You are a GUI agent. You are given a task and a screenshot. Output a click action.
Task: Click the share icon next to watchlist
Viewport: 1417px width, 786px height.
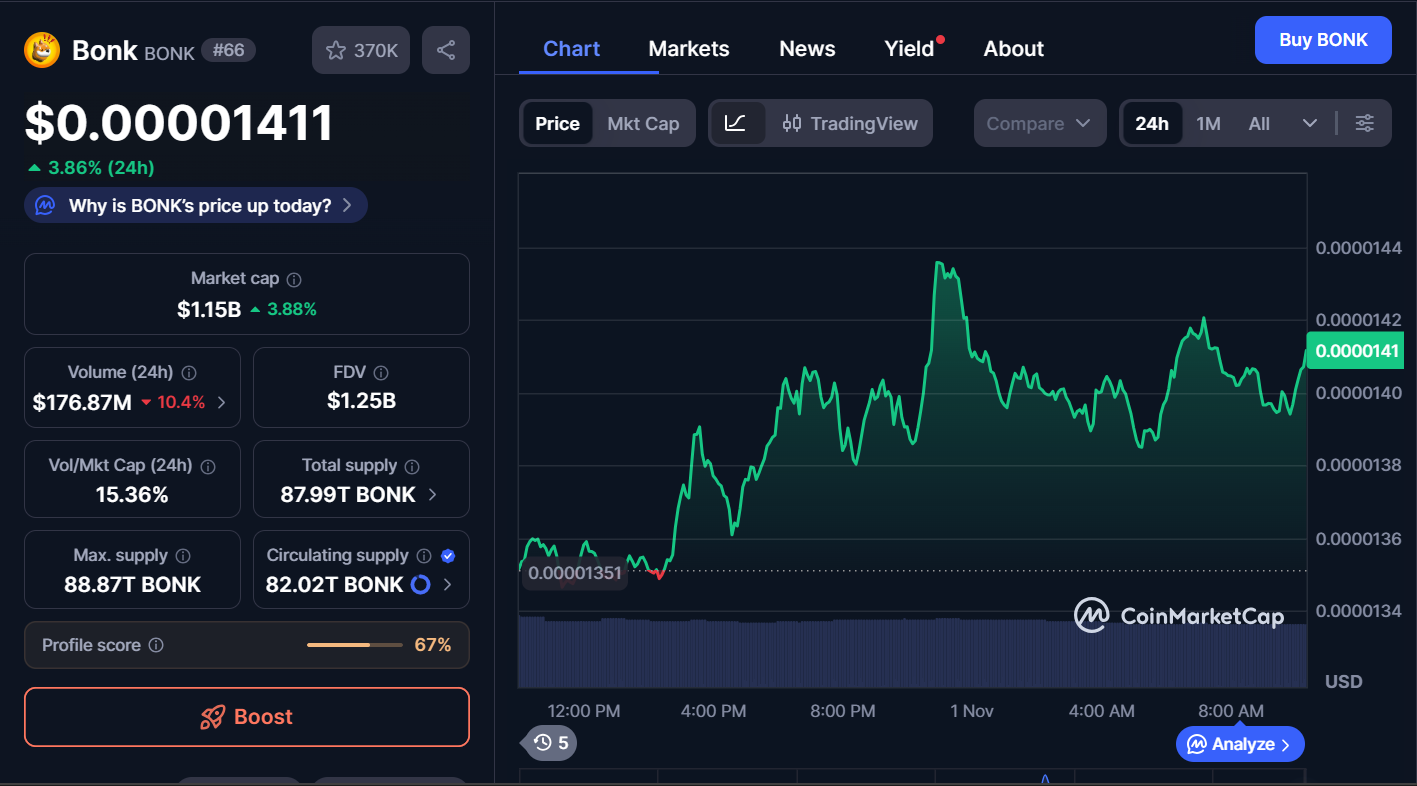click(446, 50)
